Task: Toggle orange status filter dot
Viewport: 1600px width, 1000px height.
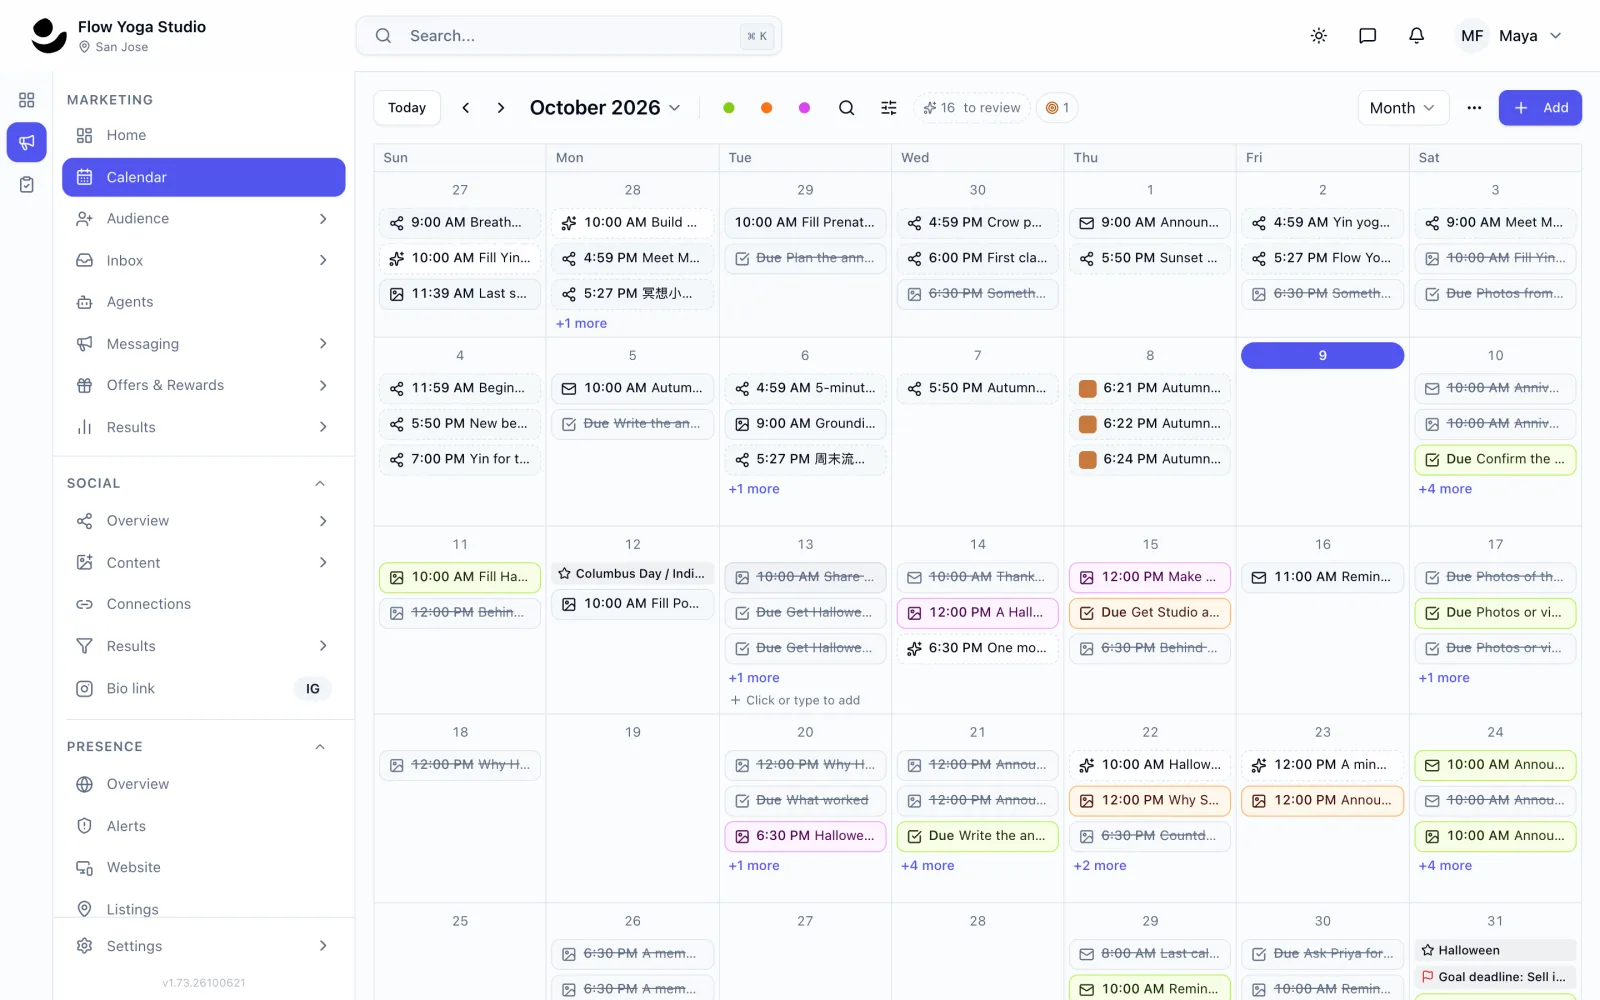Action: [x=767, y=108]
